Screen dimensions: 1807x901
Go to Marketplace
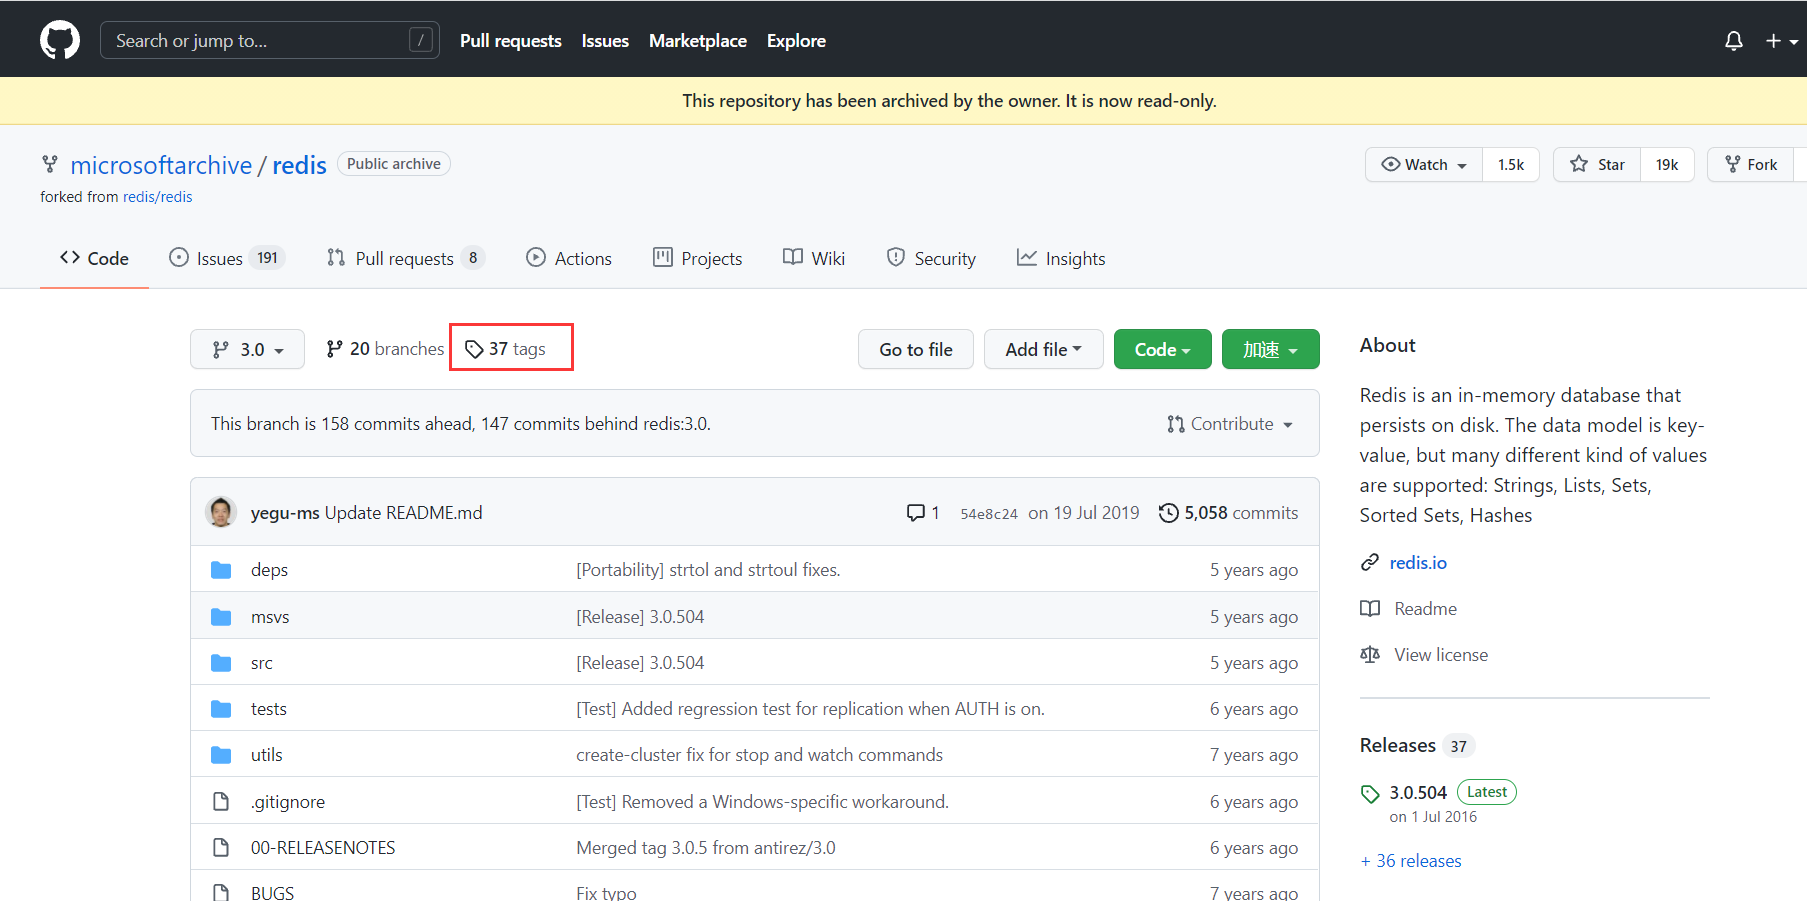698,41
